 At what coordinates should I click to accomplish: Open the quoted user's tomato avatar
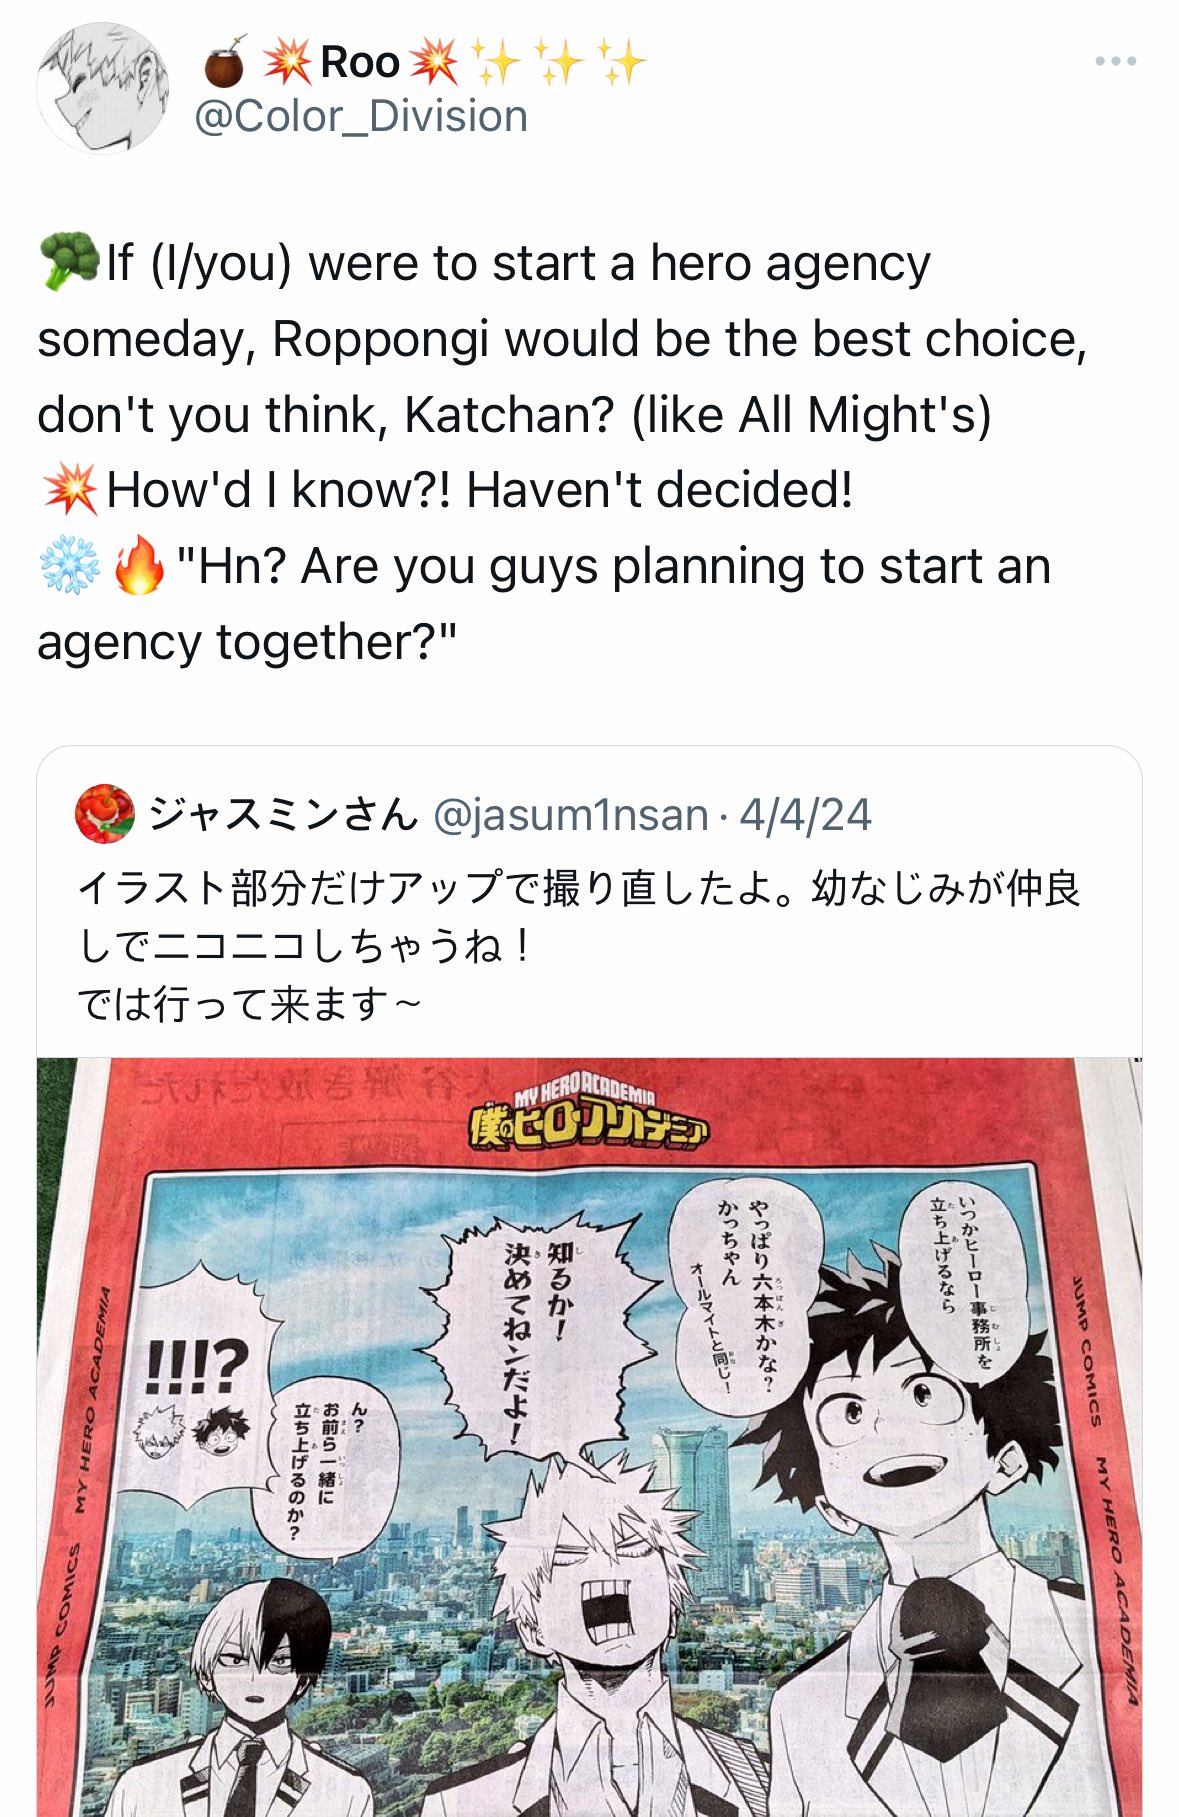click(x=105, y=814)
